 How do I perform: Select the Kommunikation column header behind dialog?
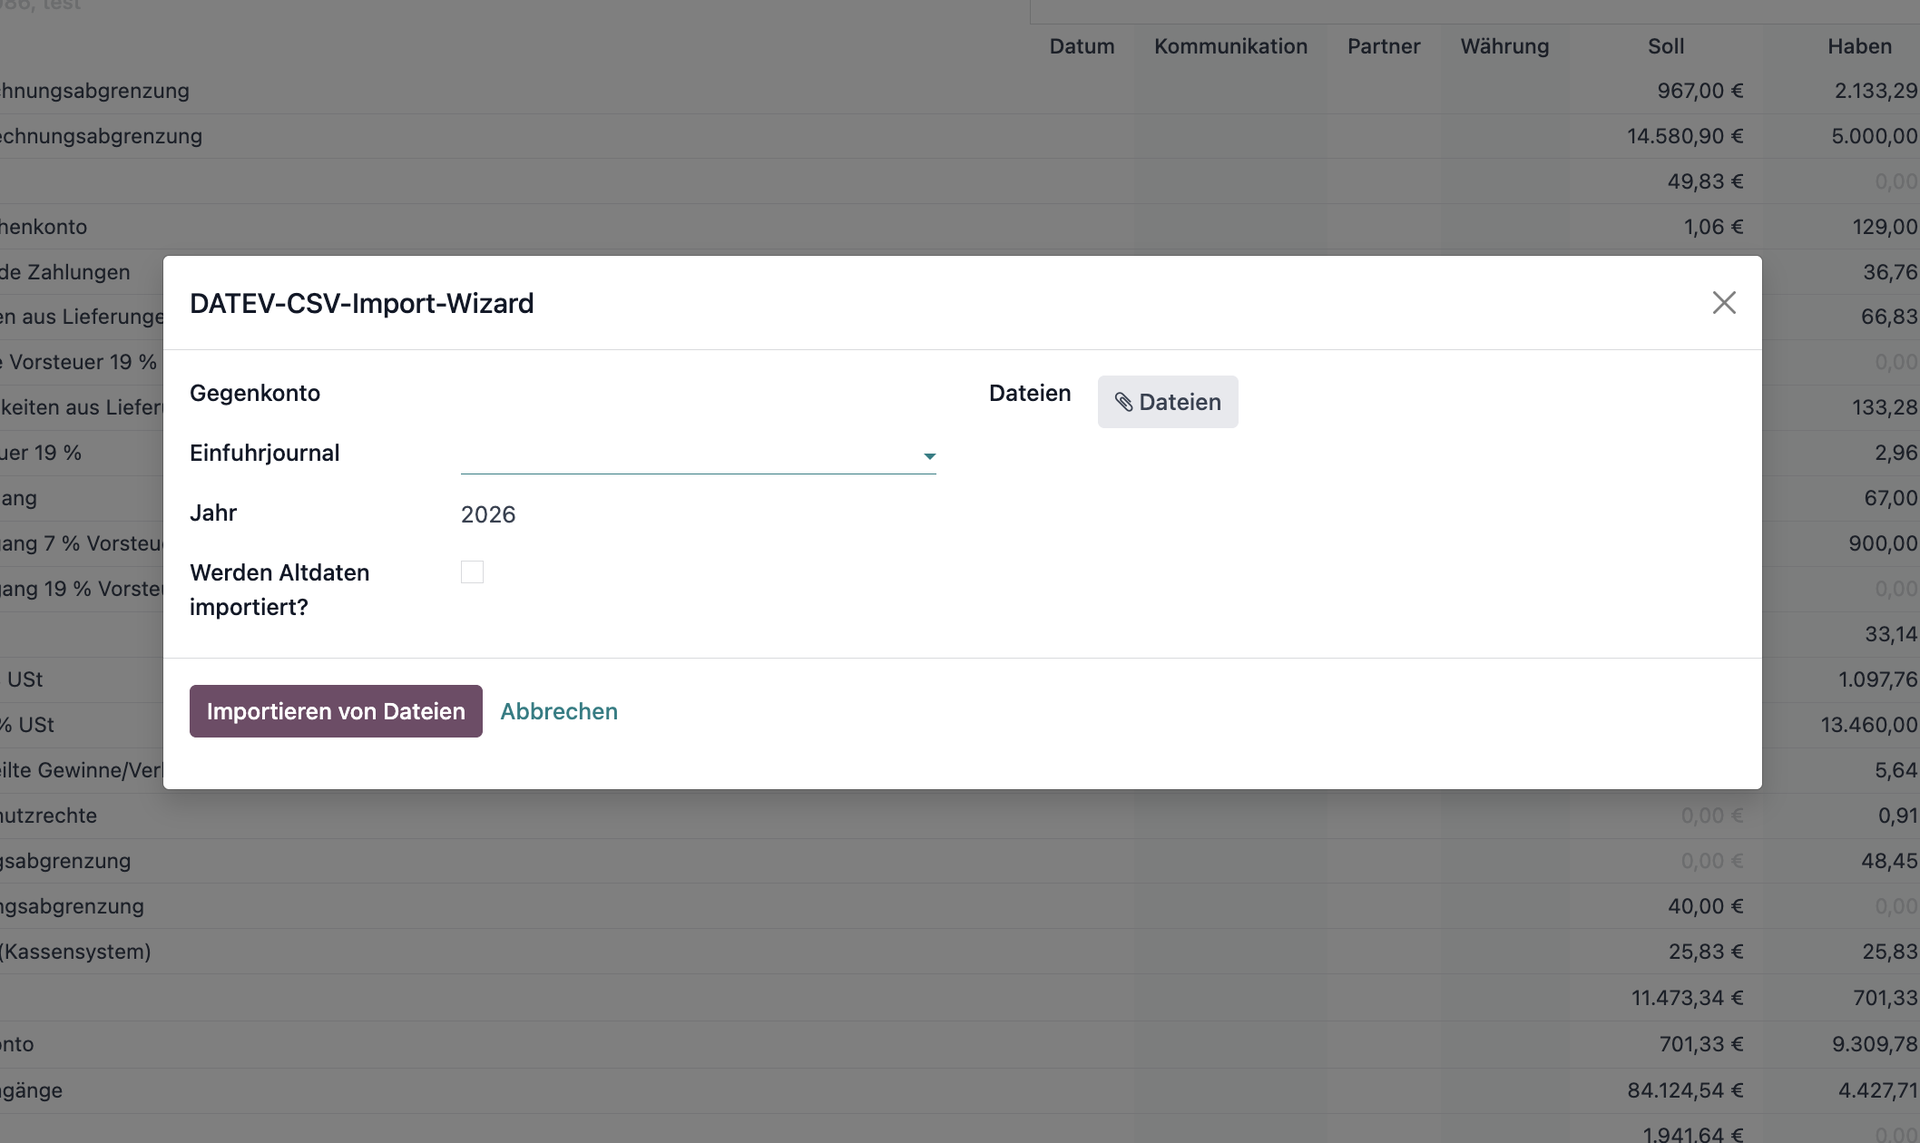[1231, 46]
